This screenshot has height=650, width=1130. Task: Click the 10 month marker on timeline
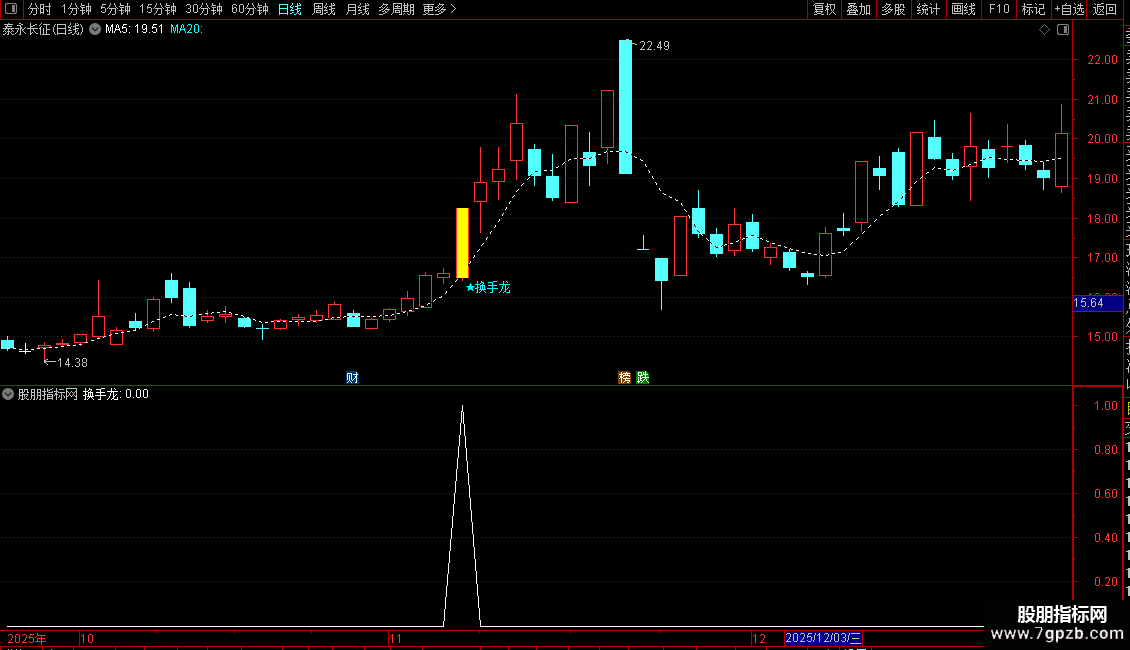pyautogui.click(x=87, y=638)
